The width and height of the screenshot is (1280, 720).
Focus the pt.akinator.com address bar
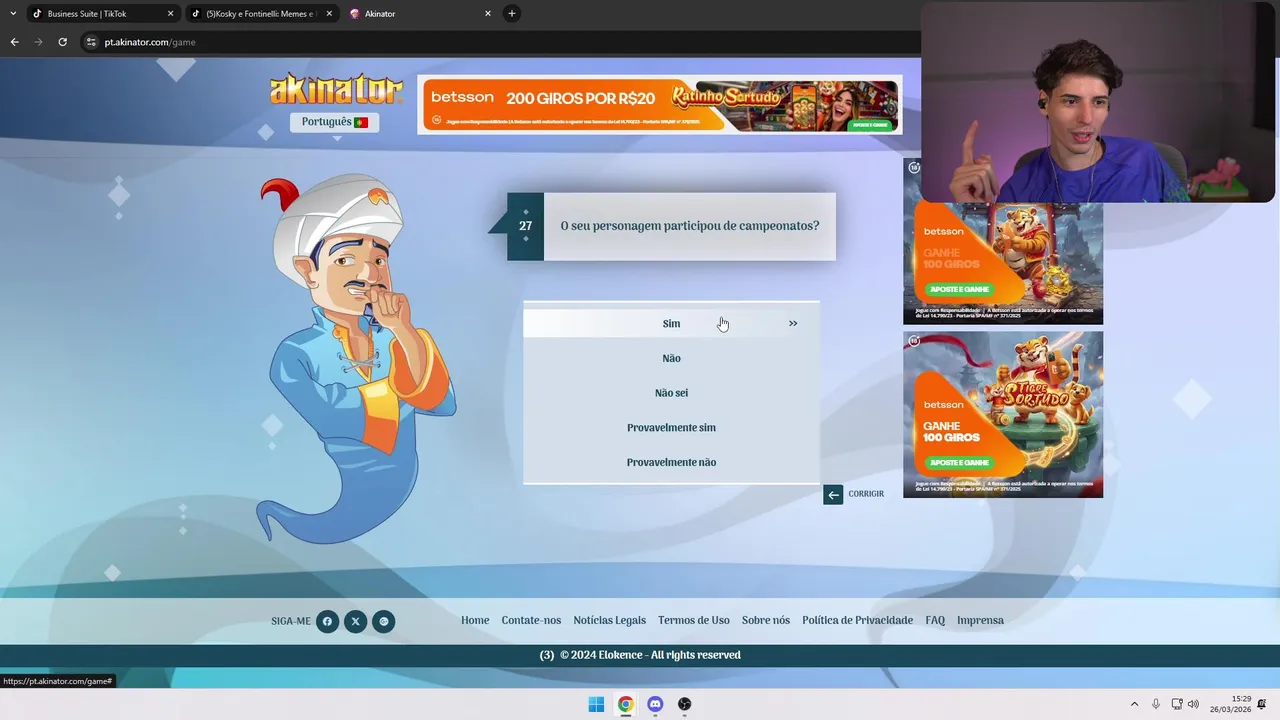pyautogui.click(x=500, y=42)
